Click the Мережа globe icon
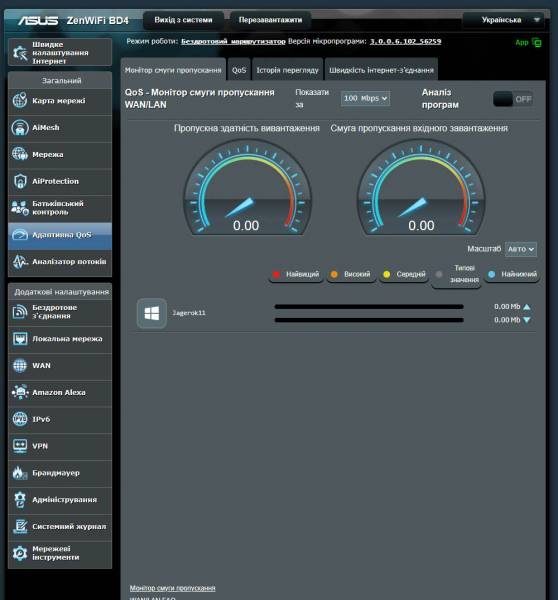The image size is (558, 600). pyautogui.click(x=20, y=154)
